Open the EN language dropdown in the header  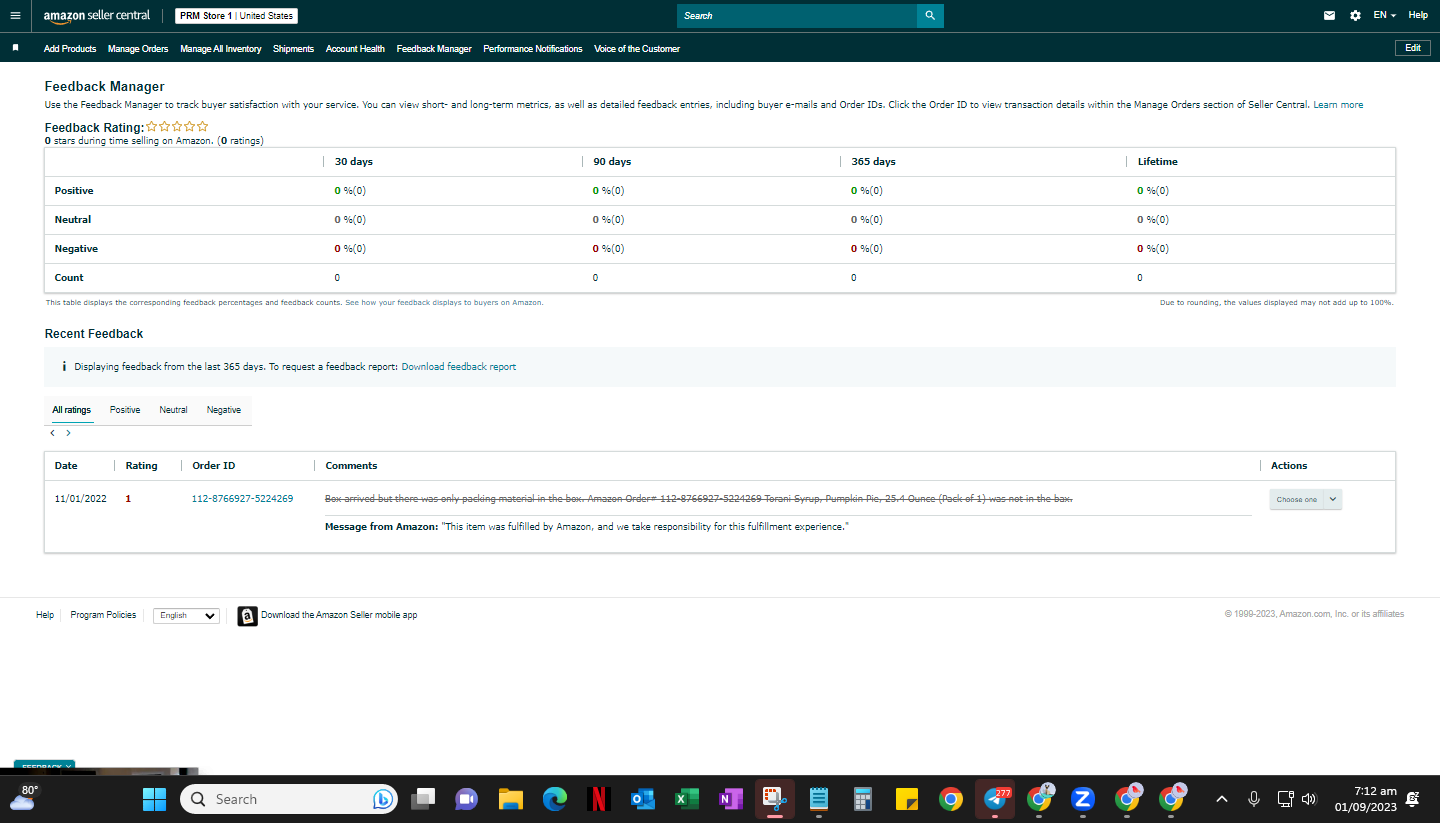click(x=1385, y=15)
